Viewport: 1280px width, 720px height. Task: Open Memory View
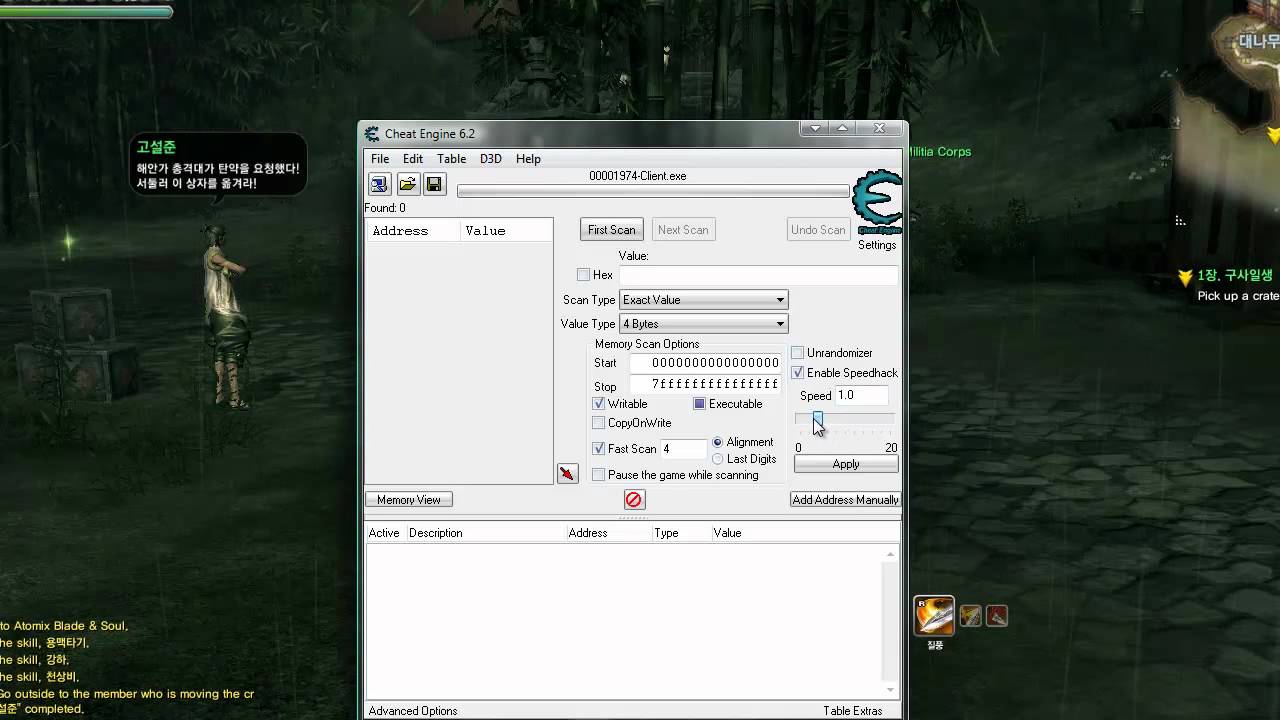[409, 500]
